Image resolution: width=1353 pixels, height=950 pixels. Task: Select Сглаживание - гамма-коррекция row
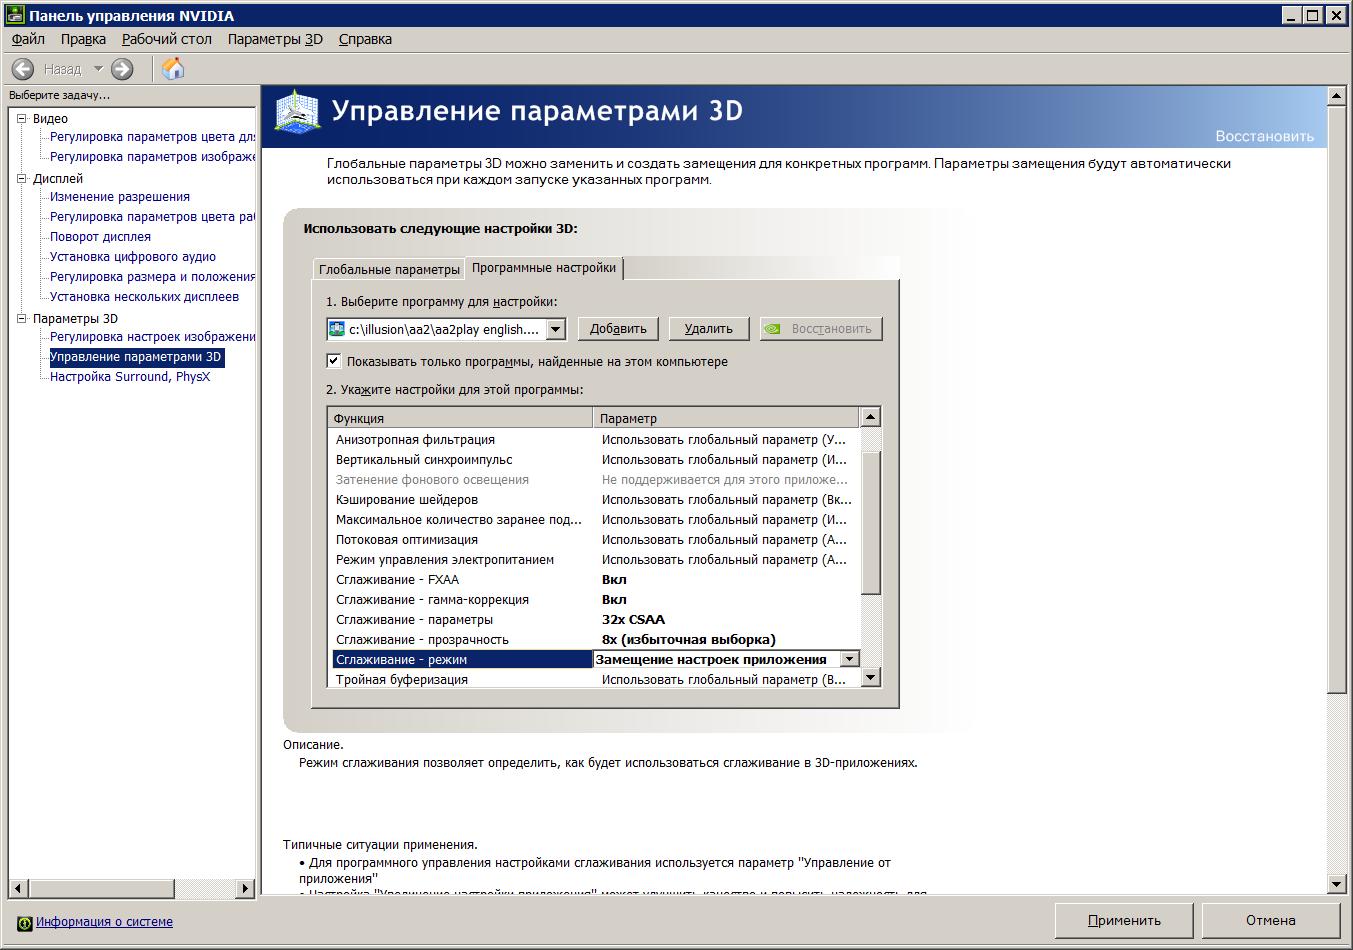coord(594,599)
